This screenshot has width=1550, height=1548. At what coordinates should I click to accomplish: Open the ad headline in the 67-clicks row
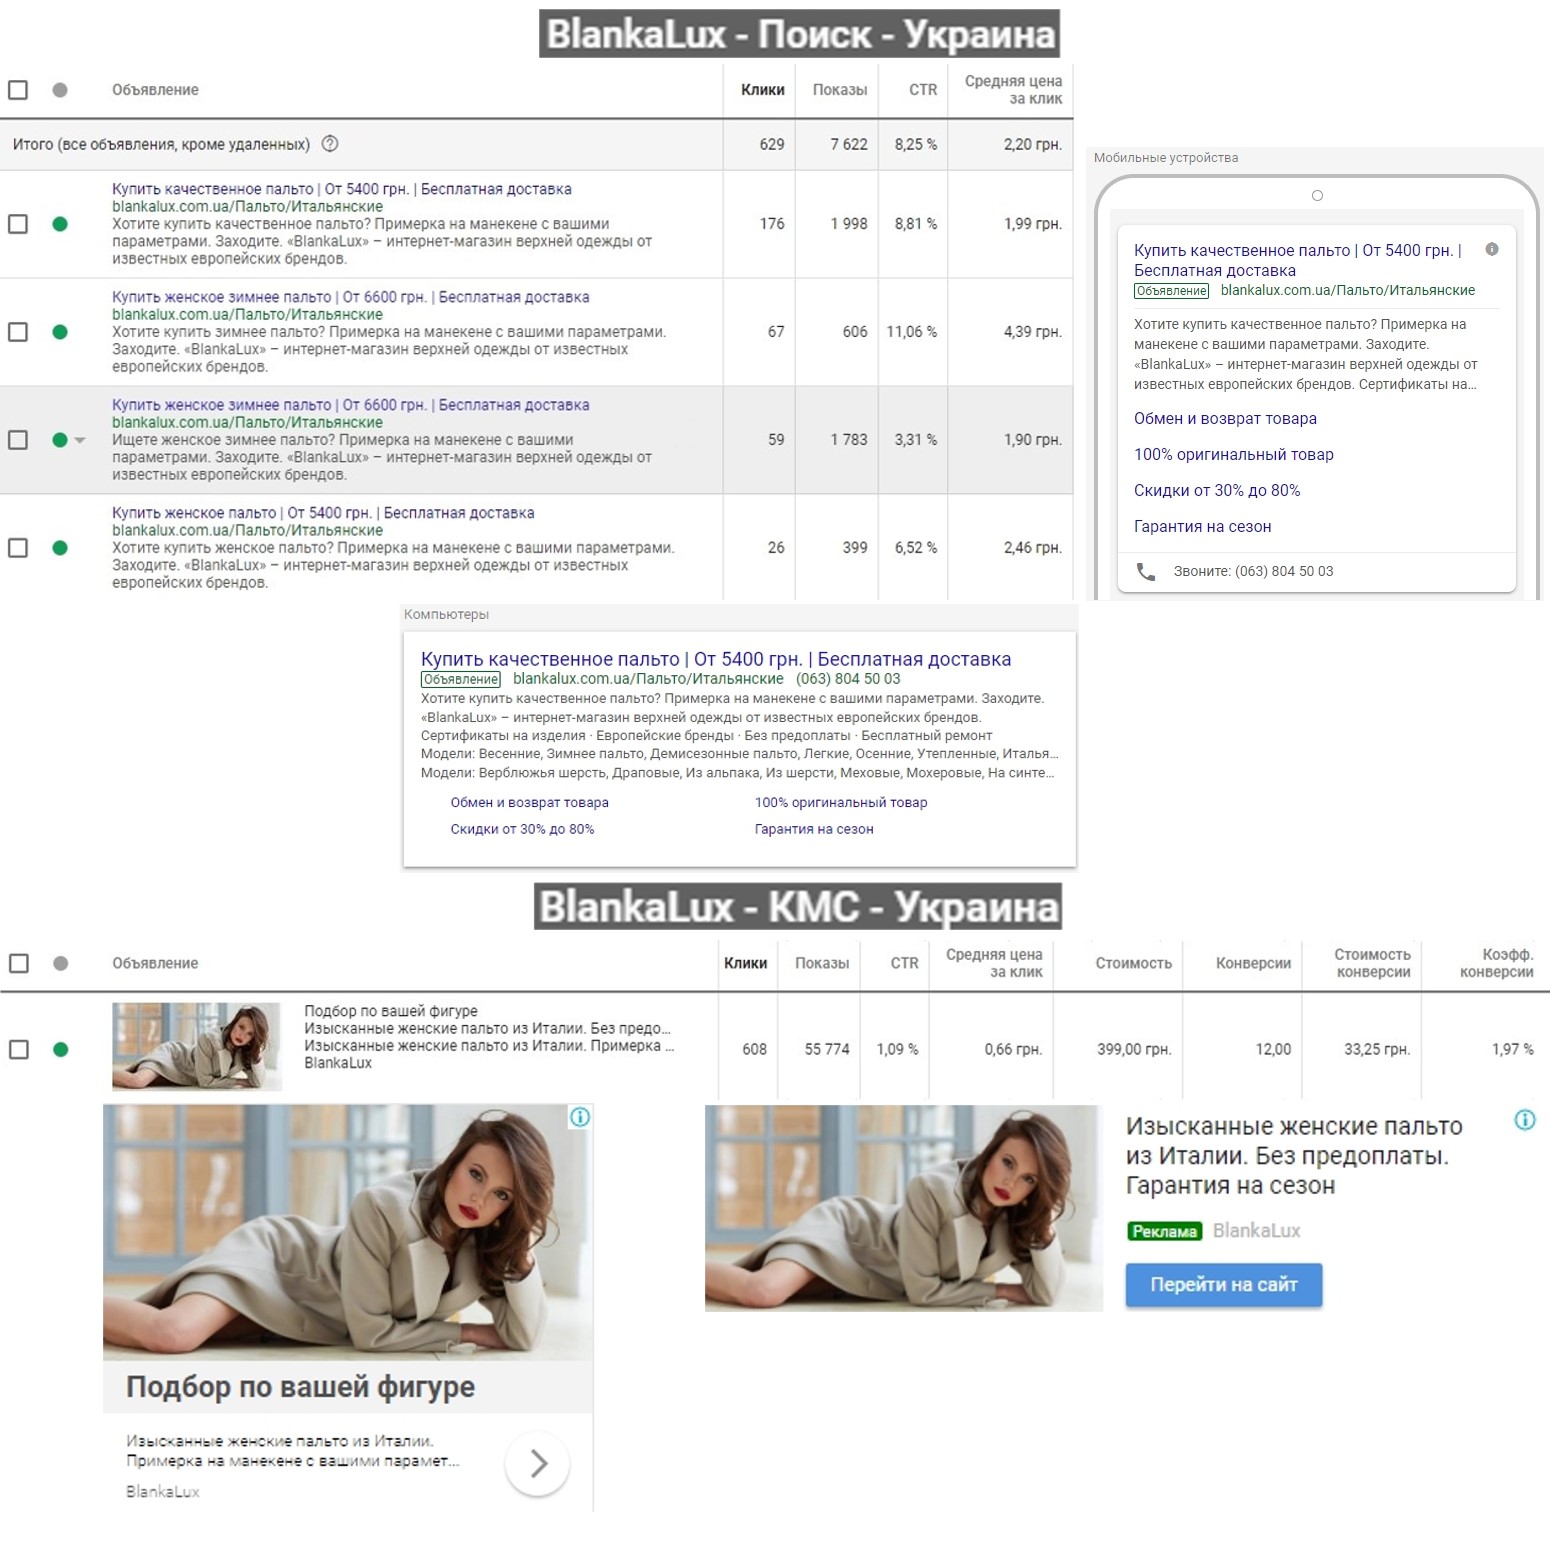tap(351, 297)
